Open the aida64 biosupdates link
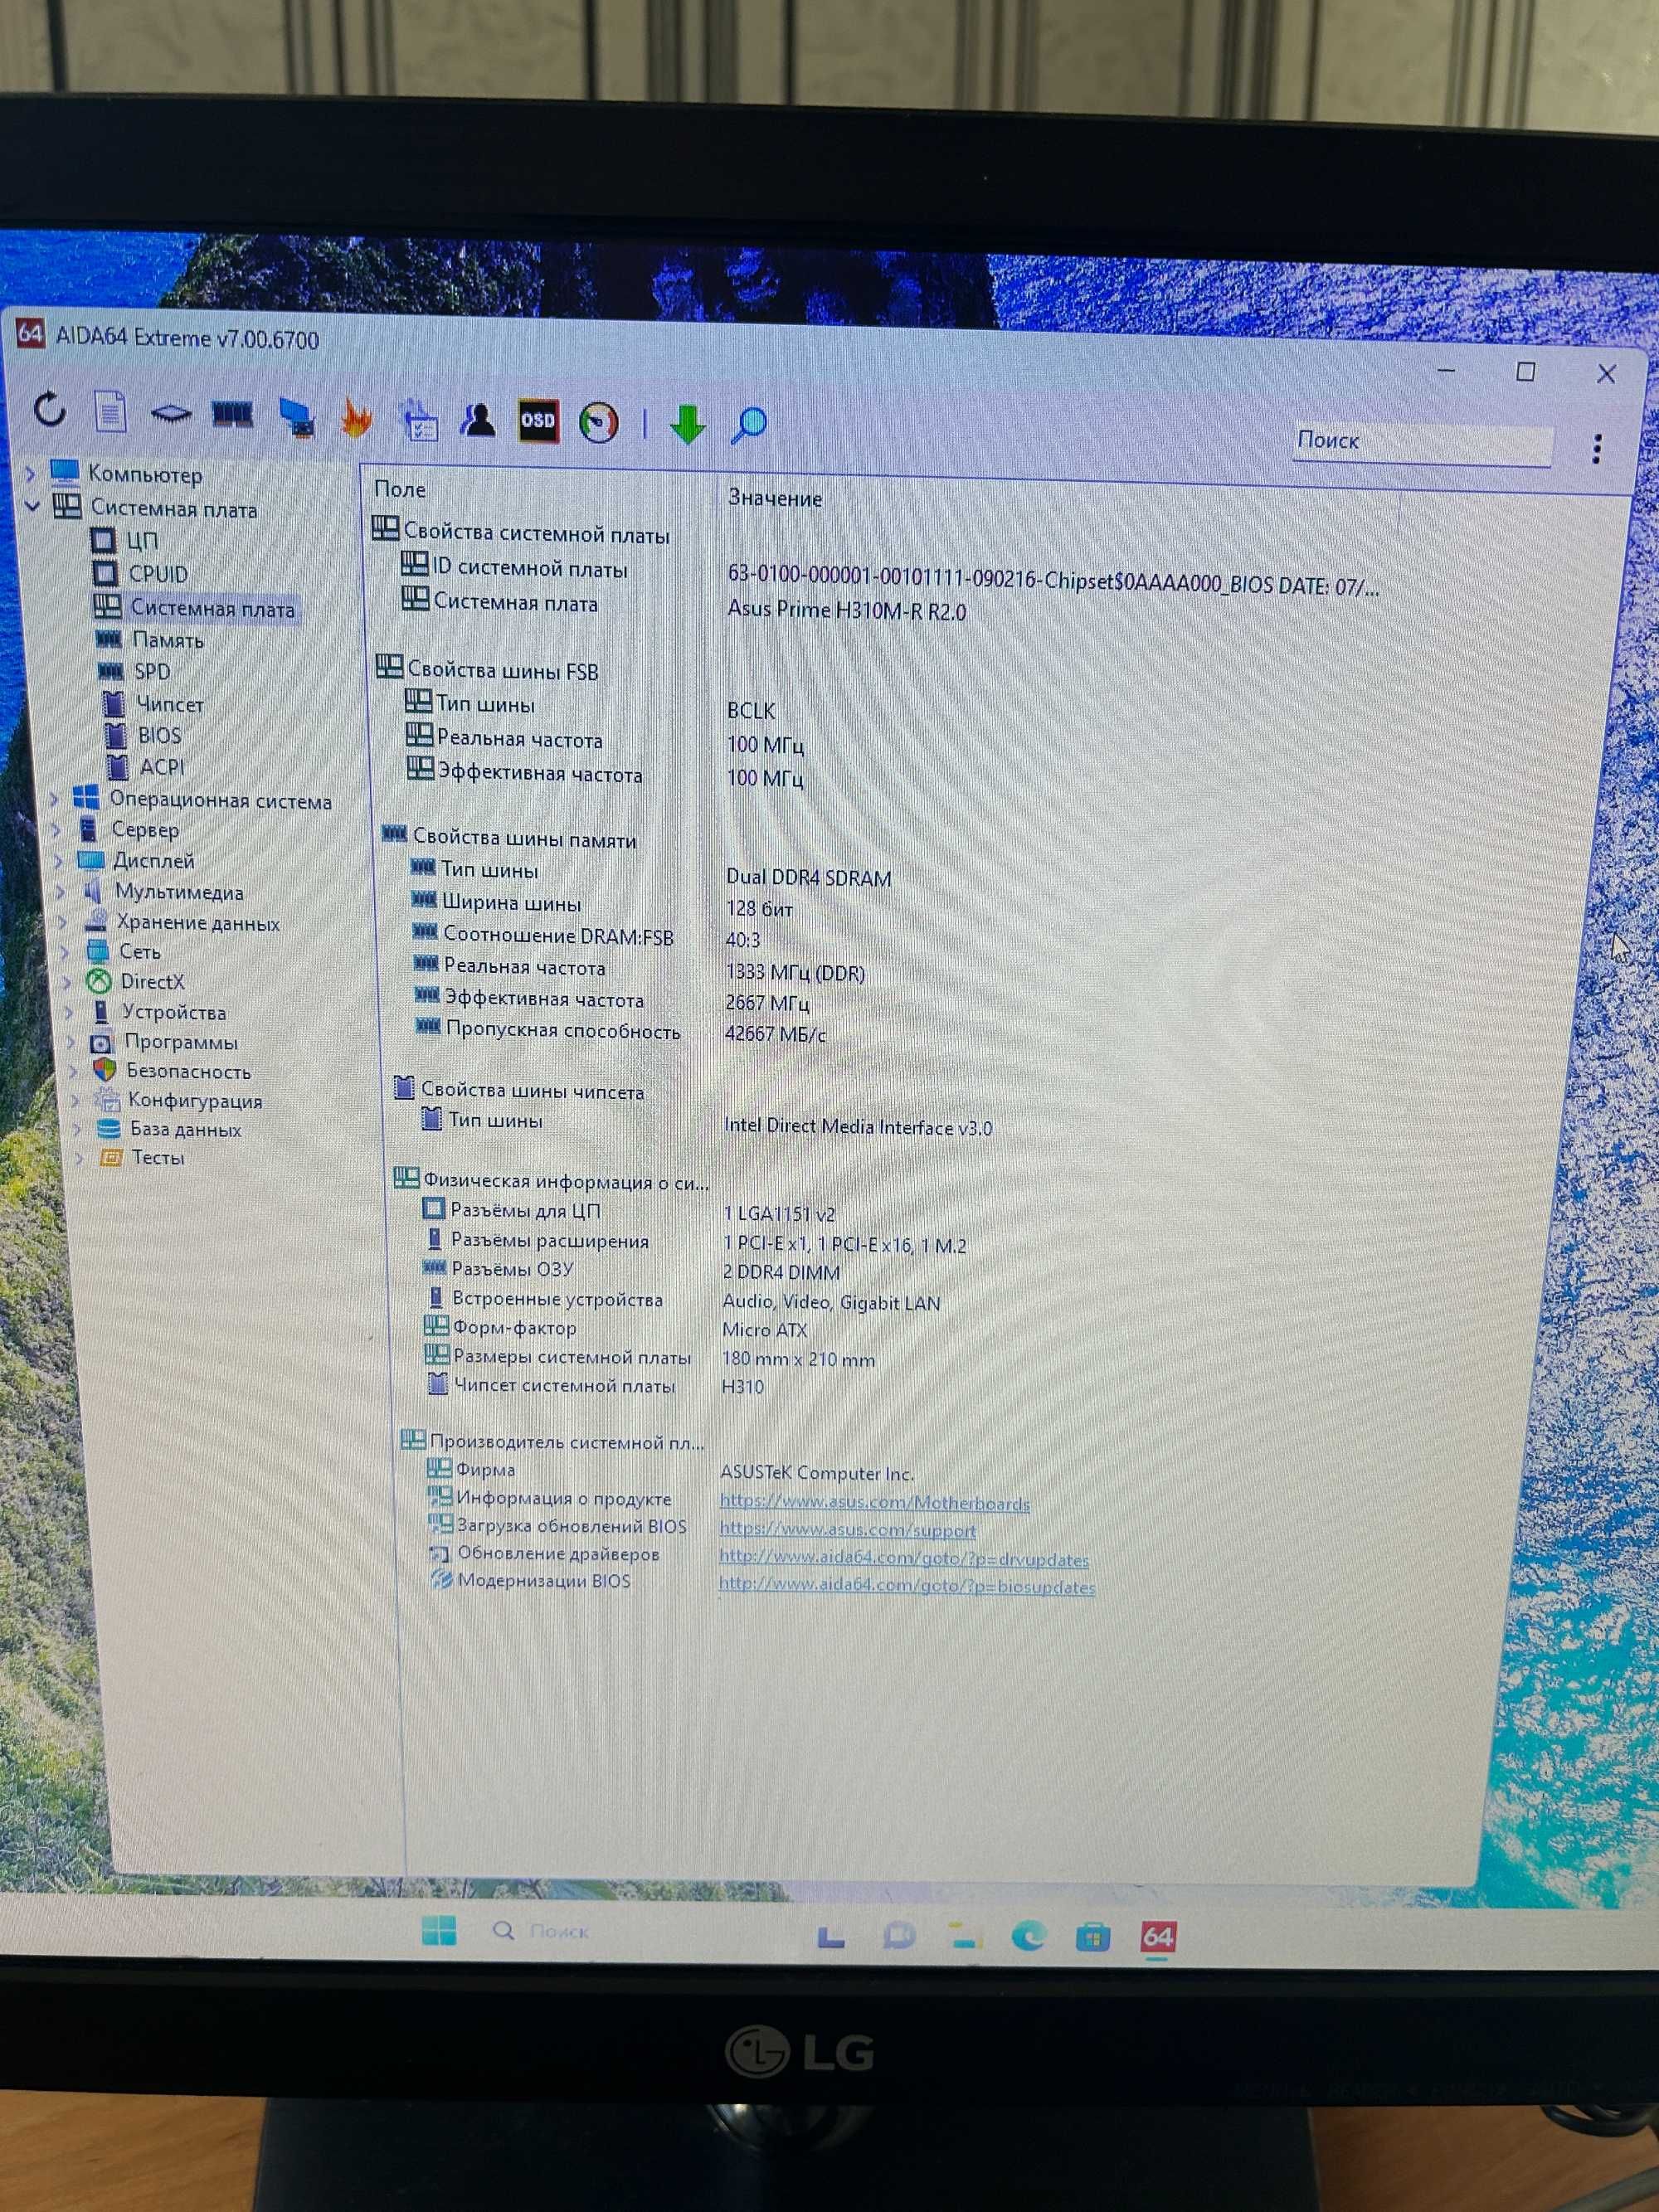Image resolution: width=1659 pixels, height=2212 pixels. click(x=906, y=1586)
